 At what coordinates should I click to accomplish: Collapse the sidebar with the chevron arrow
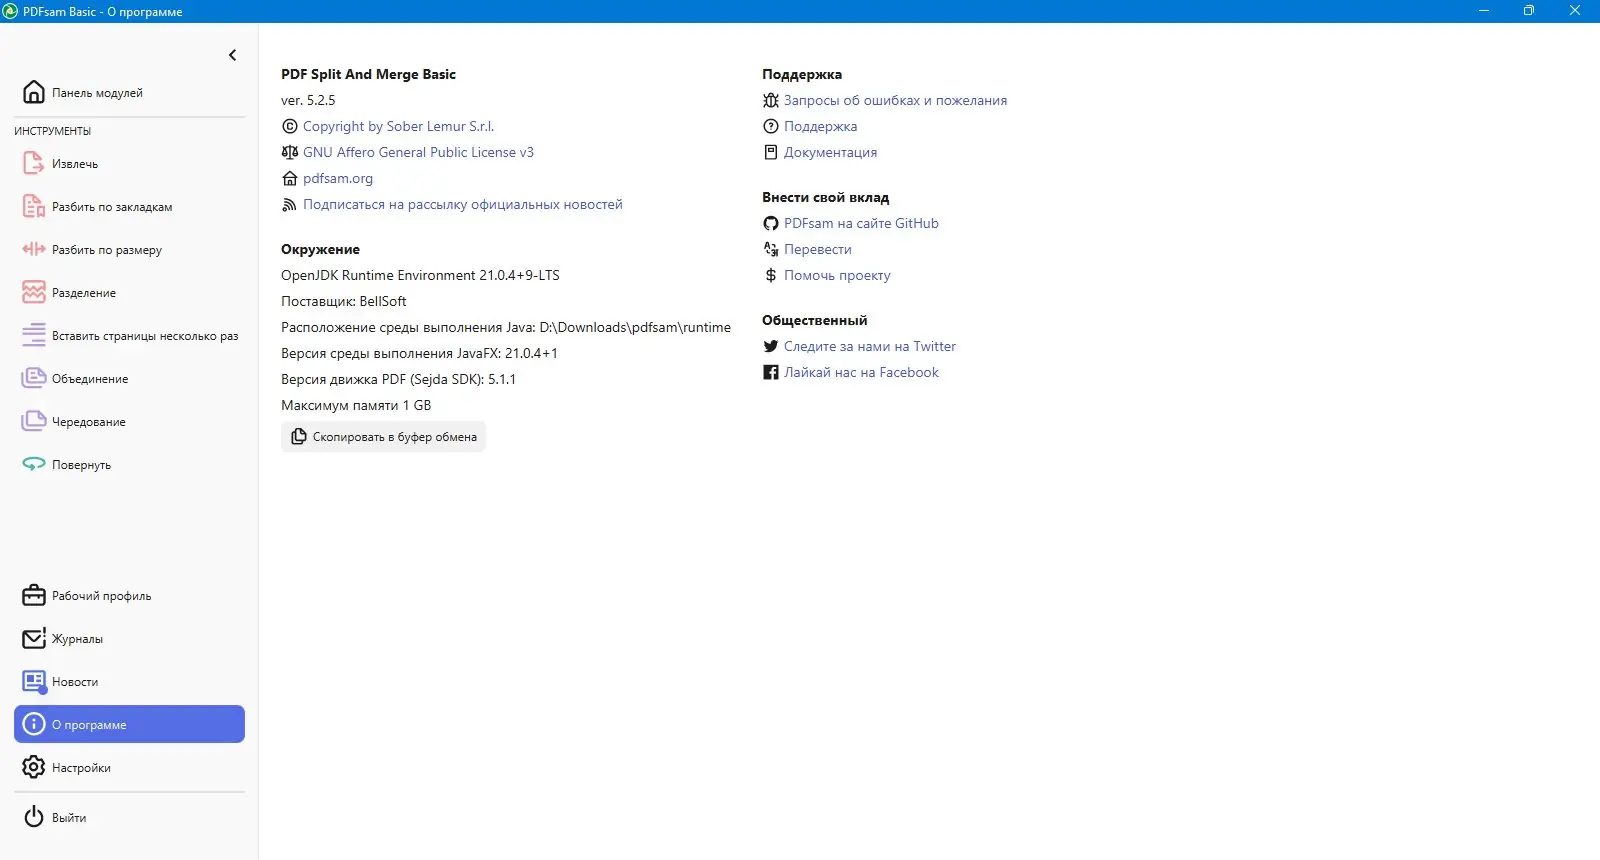pos(233,55)
